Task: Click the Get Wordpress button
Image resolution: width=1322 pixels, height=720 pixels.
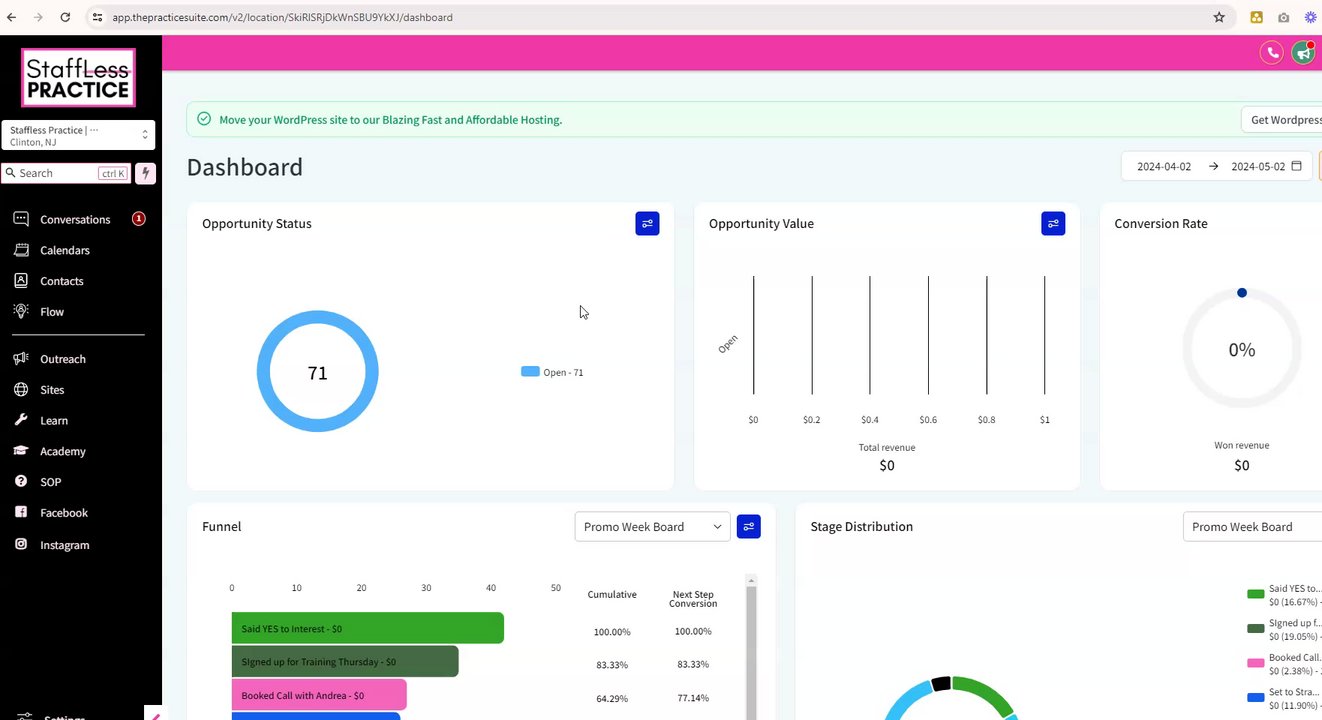Action: point(1282,120)
